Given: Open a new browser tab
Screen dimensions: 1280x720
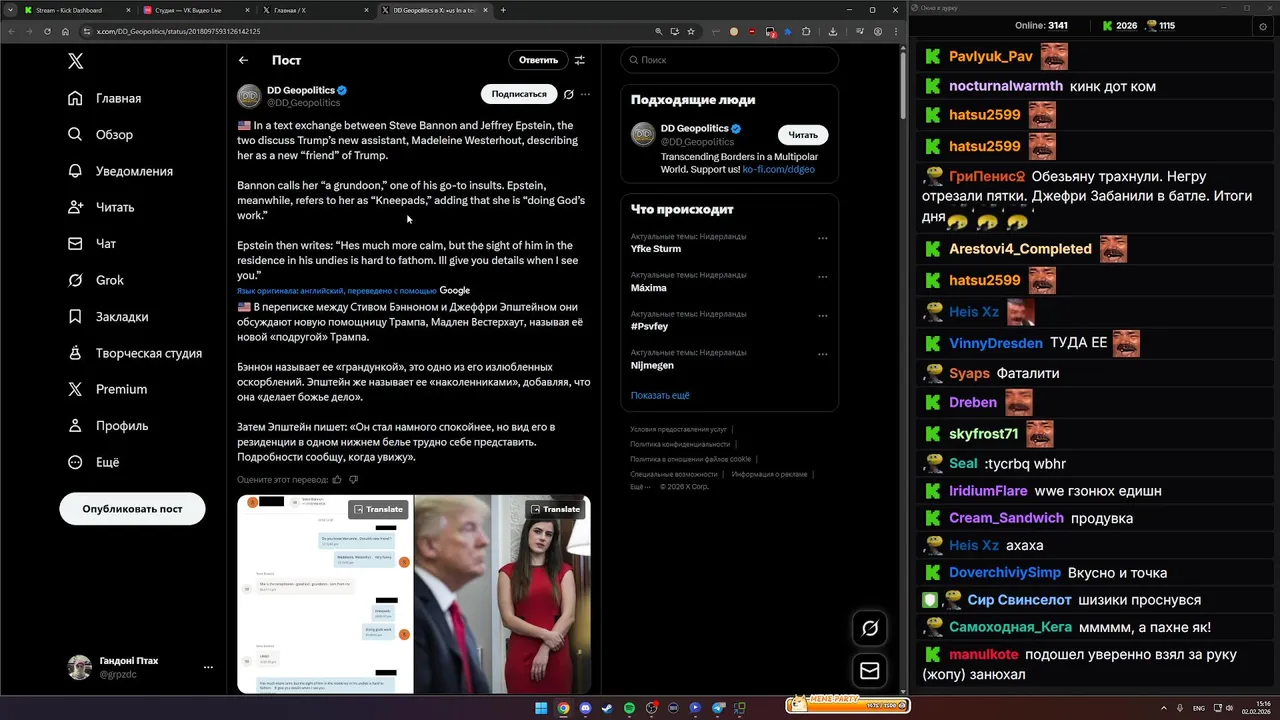Looking at the screenshot, I should coord(503,10).
